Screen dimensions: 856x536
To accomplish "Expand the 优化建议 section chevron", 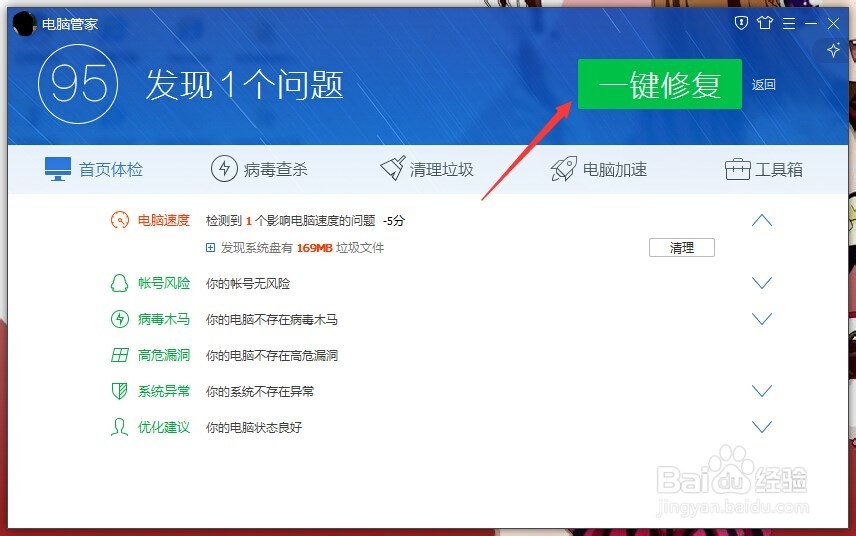I will 762,427.
